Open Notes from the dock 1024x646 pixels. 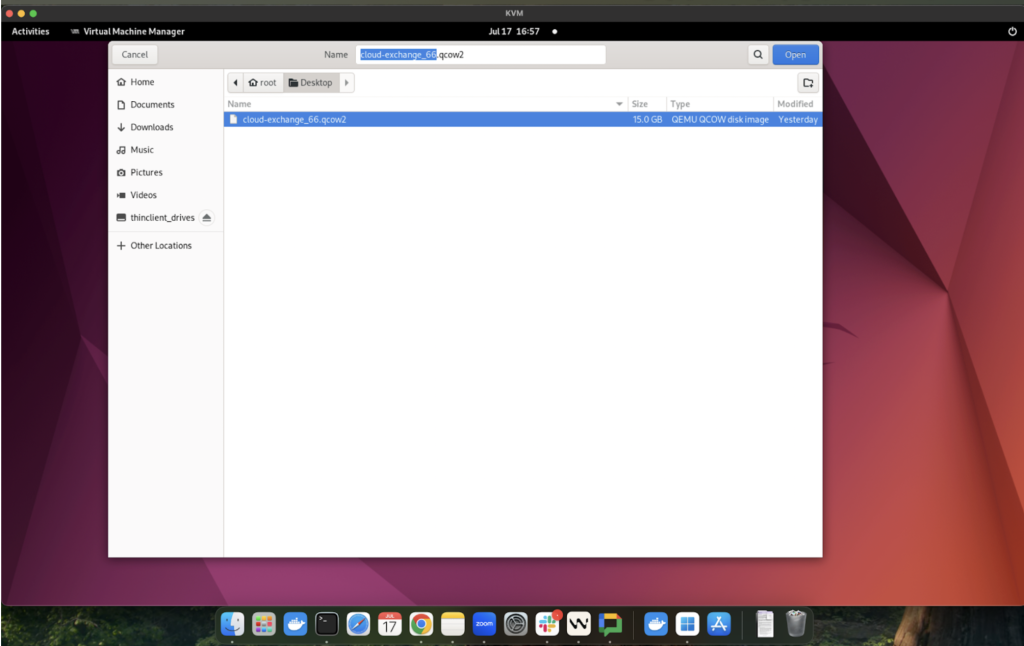click(x=453, y=624)
